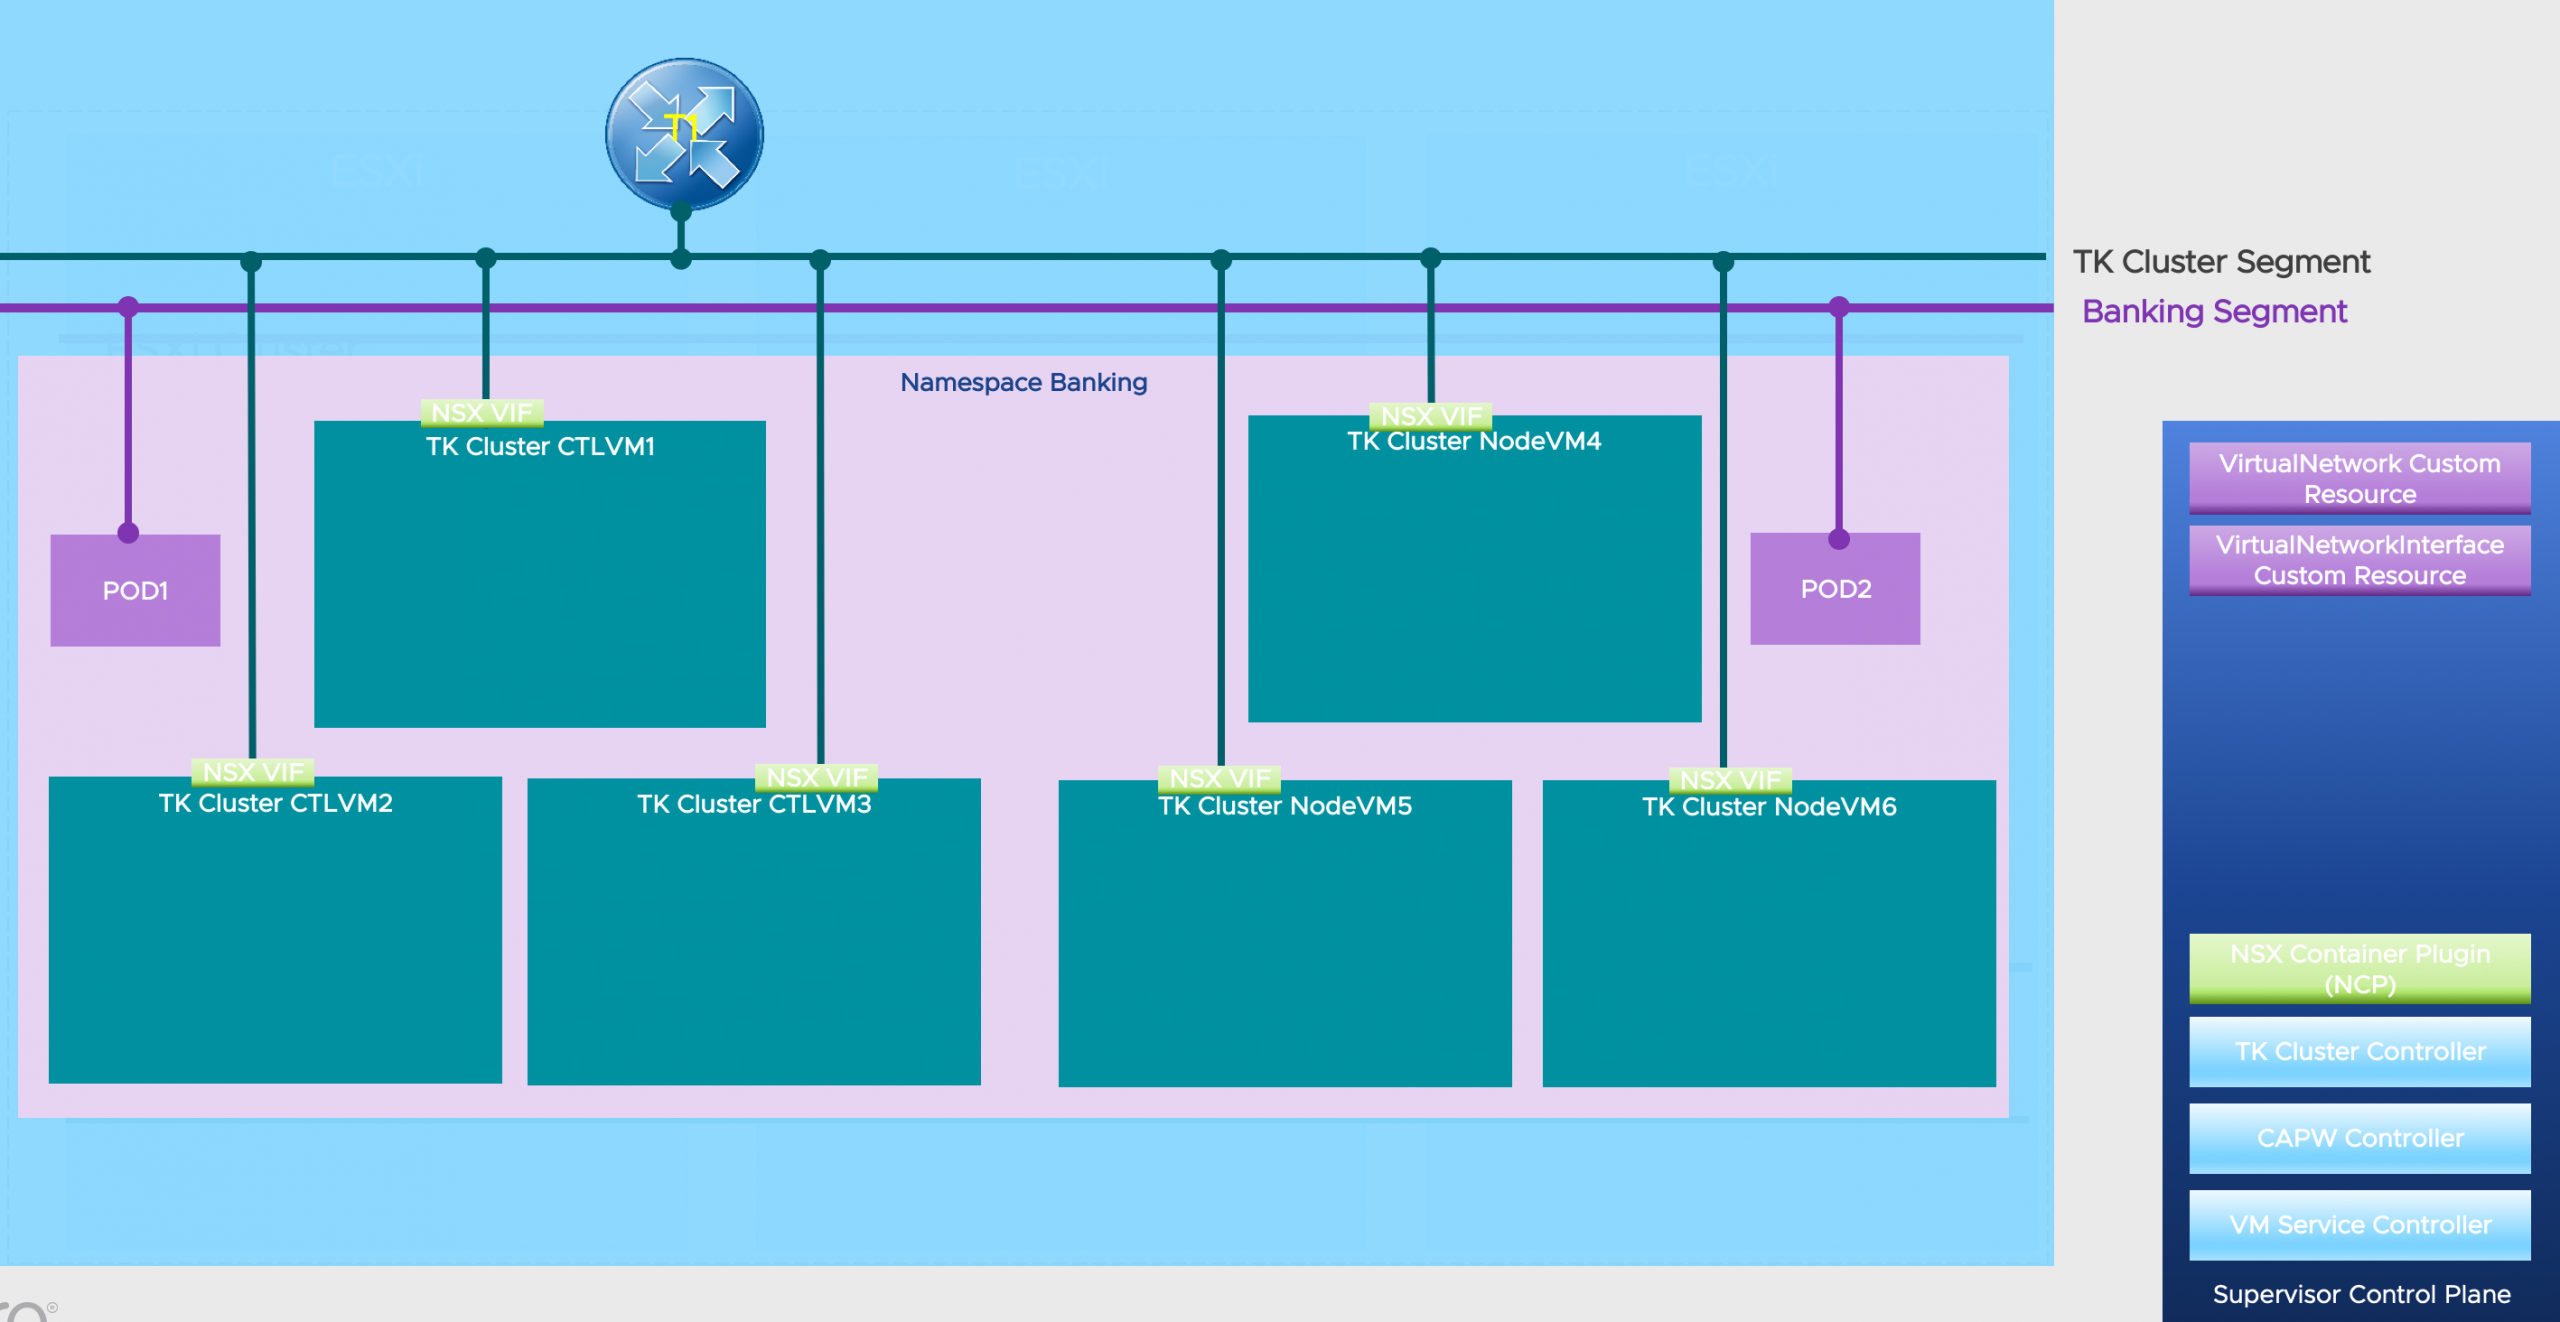2560x1322 pixels.
Task: Select NSX Container Plugin (NCP) box
Action: pyautogui.click(x=2359, y=968)
